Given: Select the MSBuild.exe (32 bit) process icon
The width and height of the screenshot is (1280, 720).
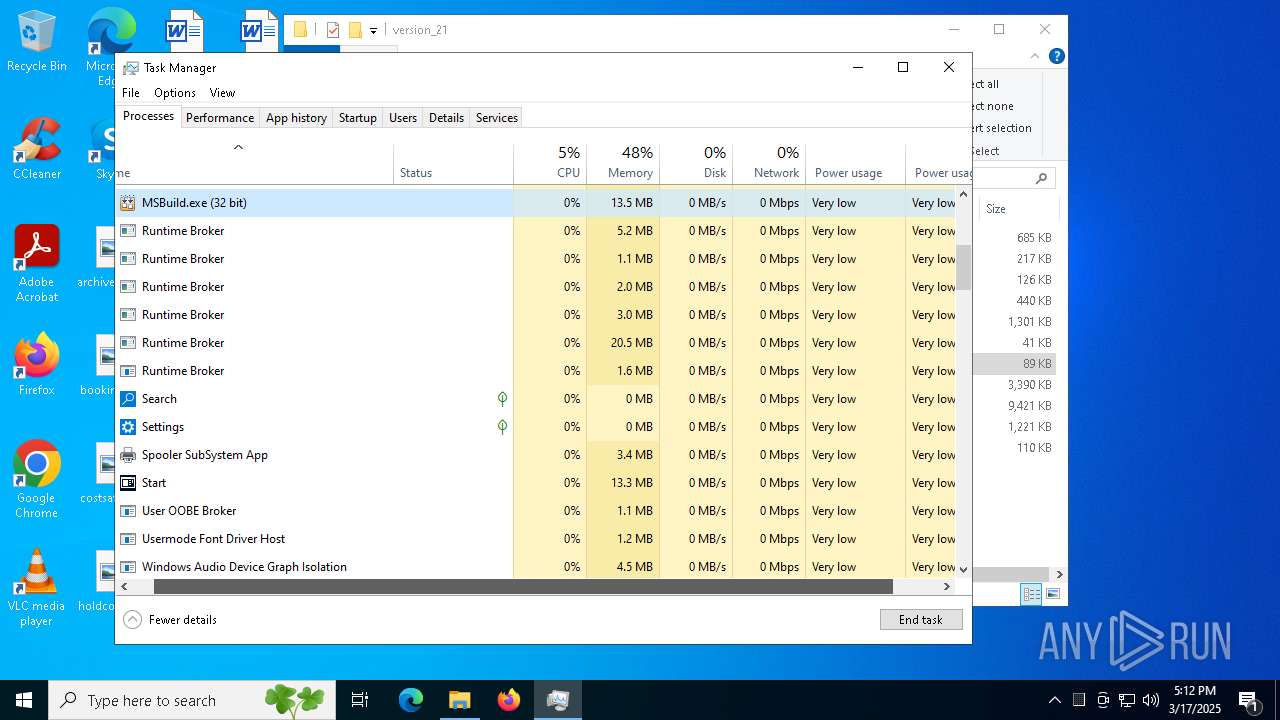Looking at the screenshot, I should pyautogui.click(x=128, y=203).
